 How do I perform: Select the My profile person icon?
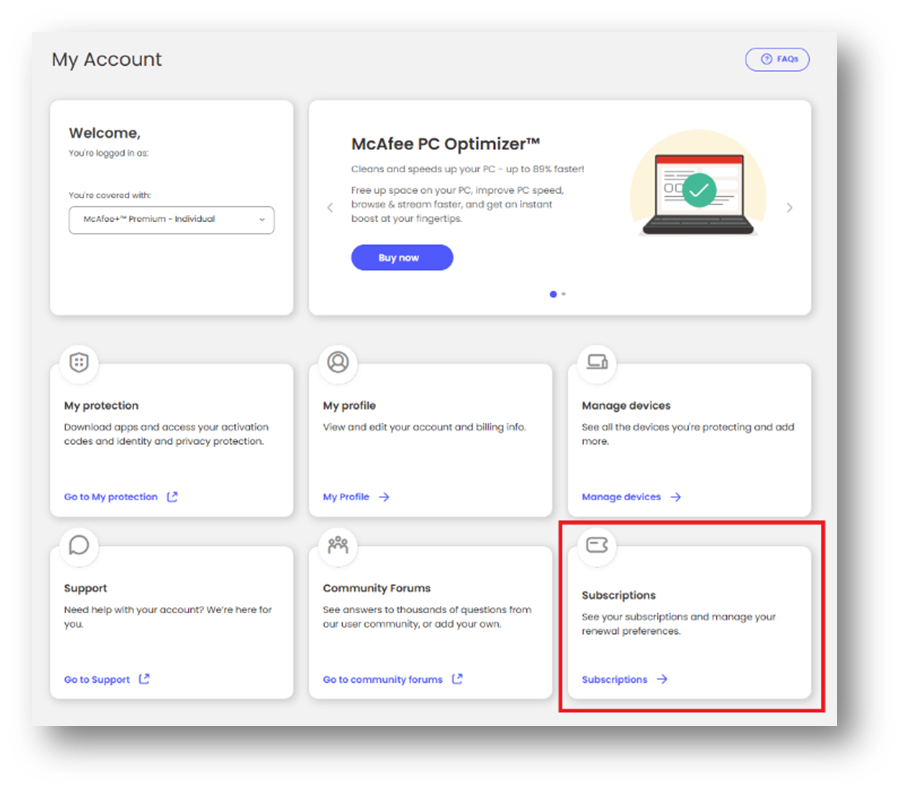[337, 363]
